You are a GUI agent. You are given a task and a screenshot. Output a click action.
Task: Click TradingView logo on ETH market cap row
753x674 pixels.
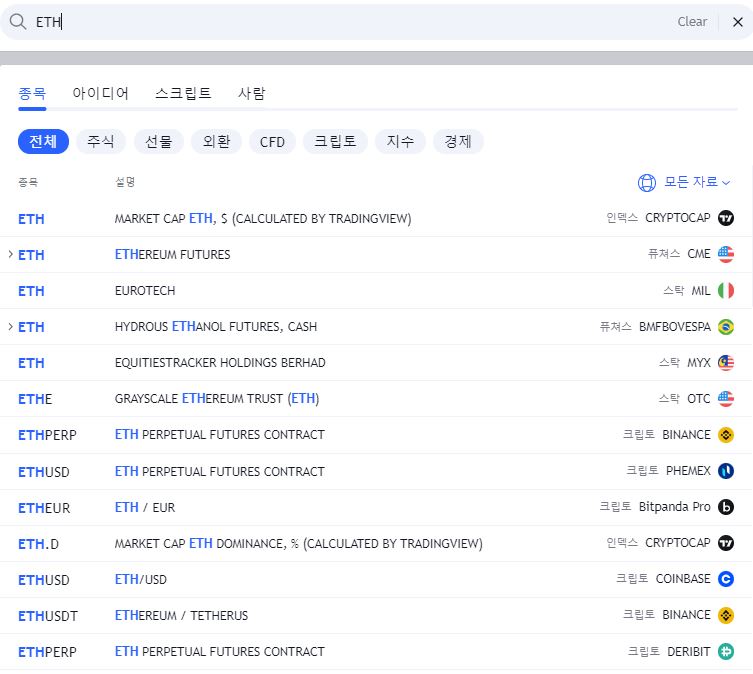(726, 218)
